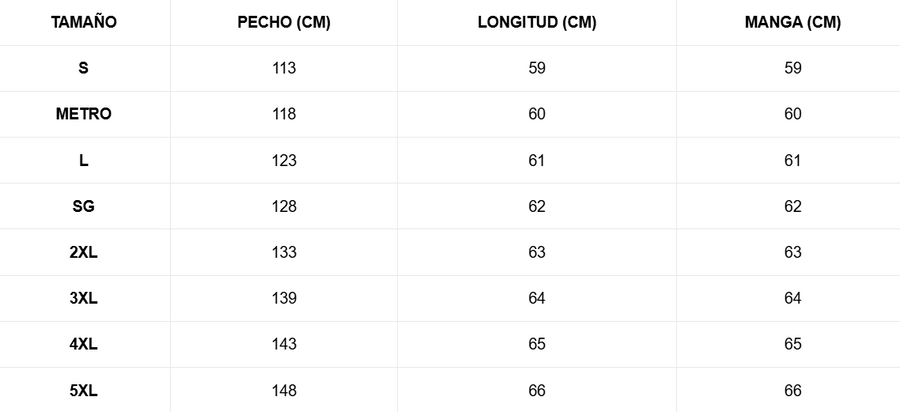Click the 65 cell under MANGA column

tap(793, 344)
